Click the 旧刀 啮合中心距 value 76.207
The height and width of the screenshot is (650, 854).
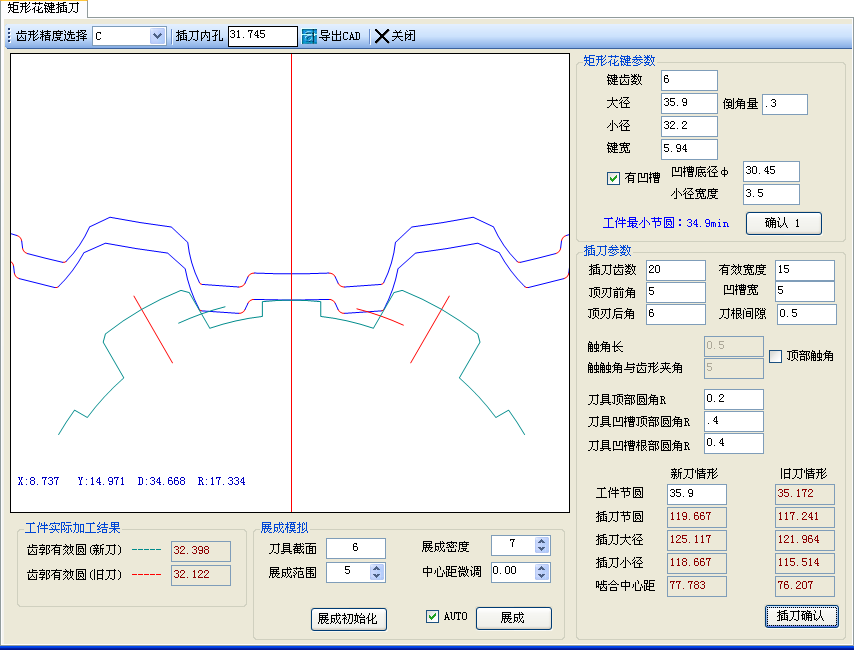point(805,586)
